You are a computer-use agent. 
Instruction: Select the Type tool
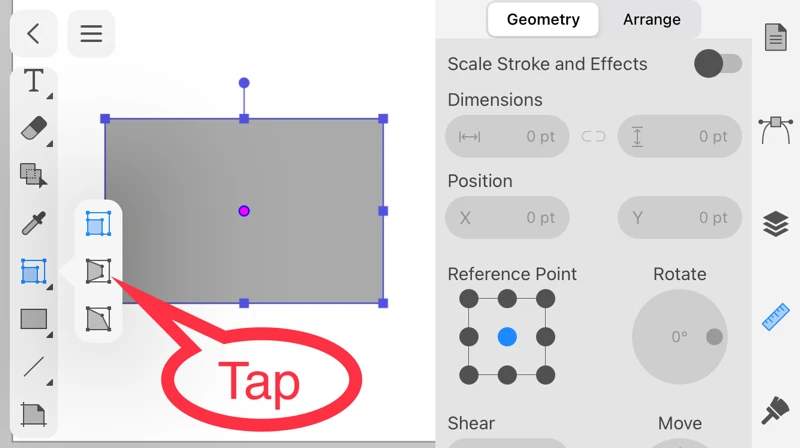coord(34,81)
